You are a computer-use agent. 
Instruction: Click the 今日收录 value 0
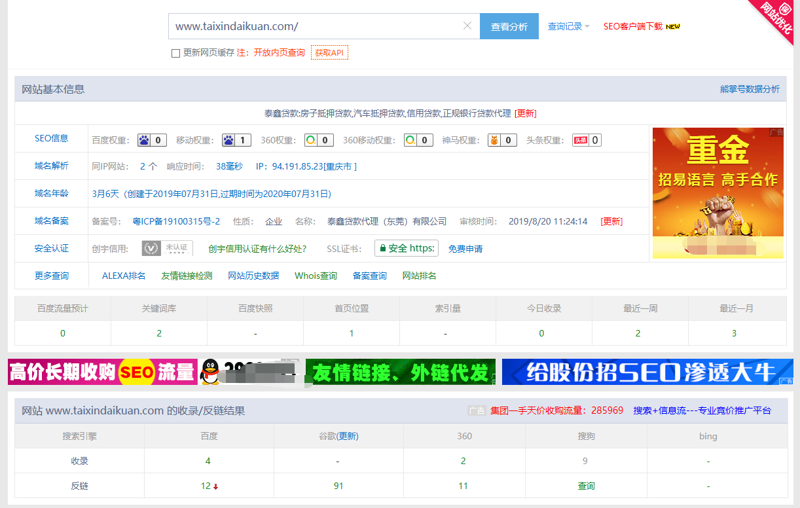tap(541, 334)
